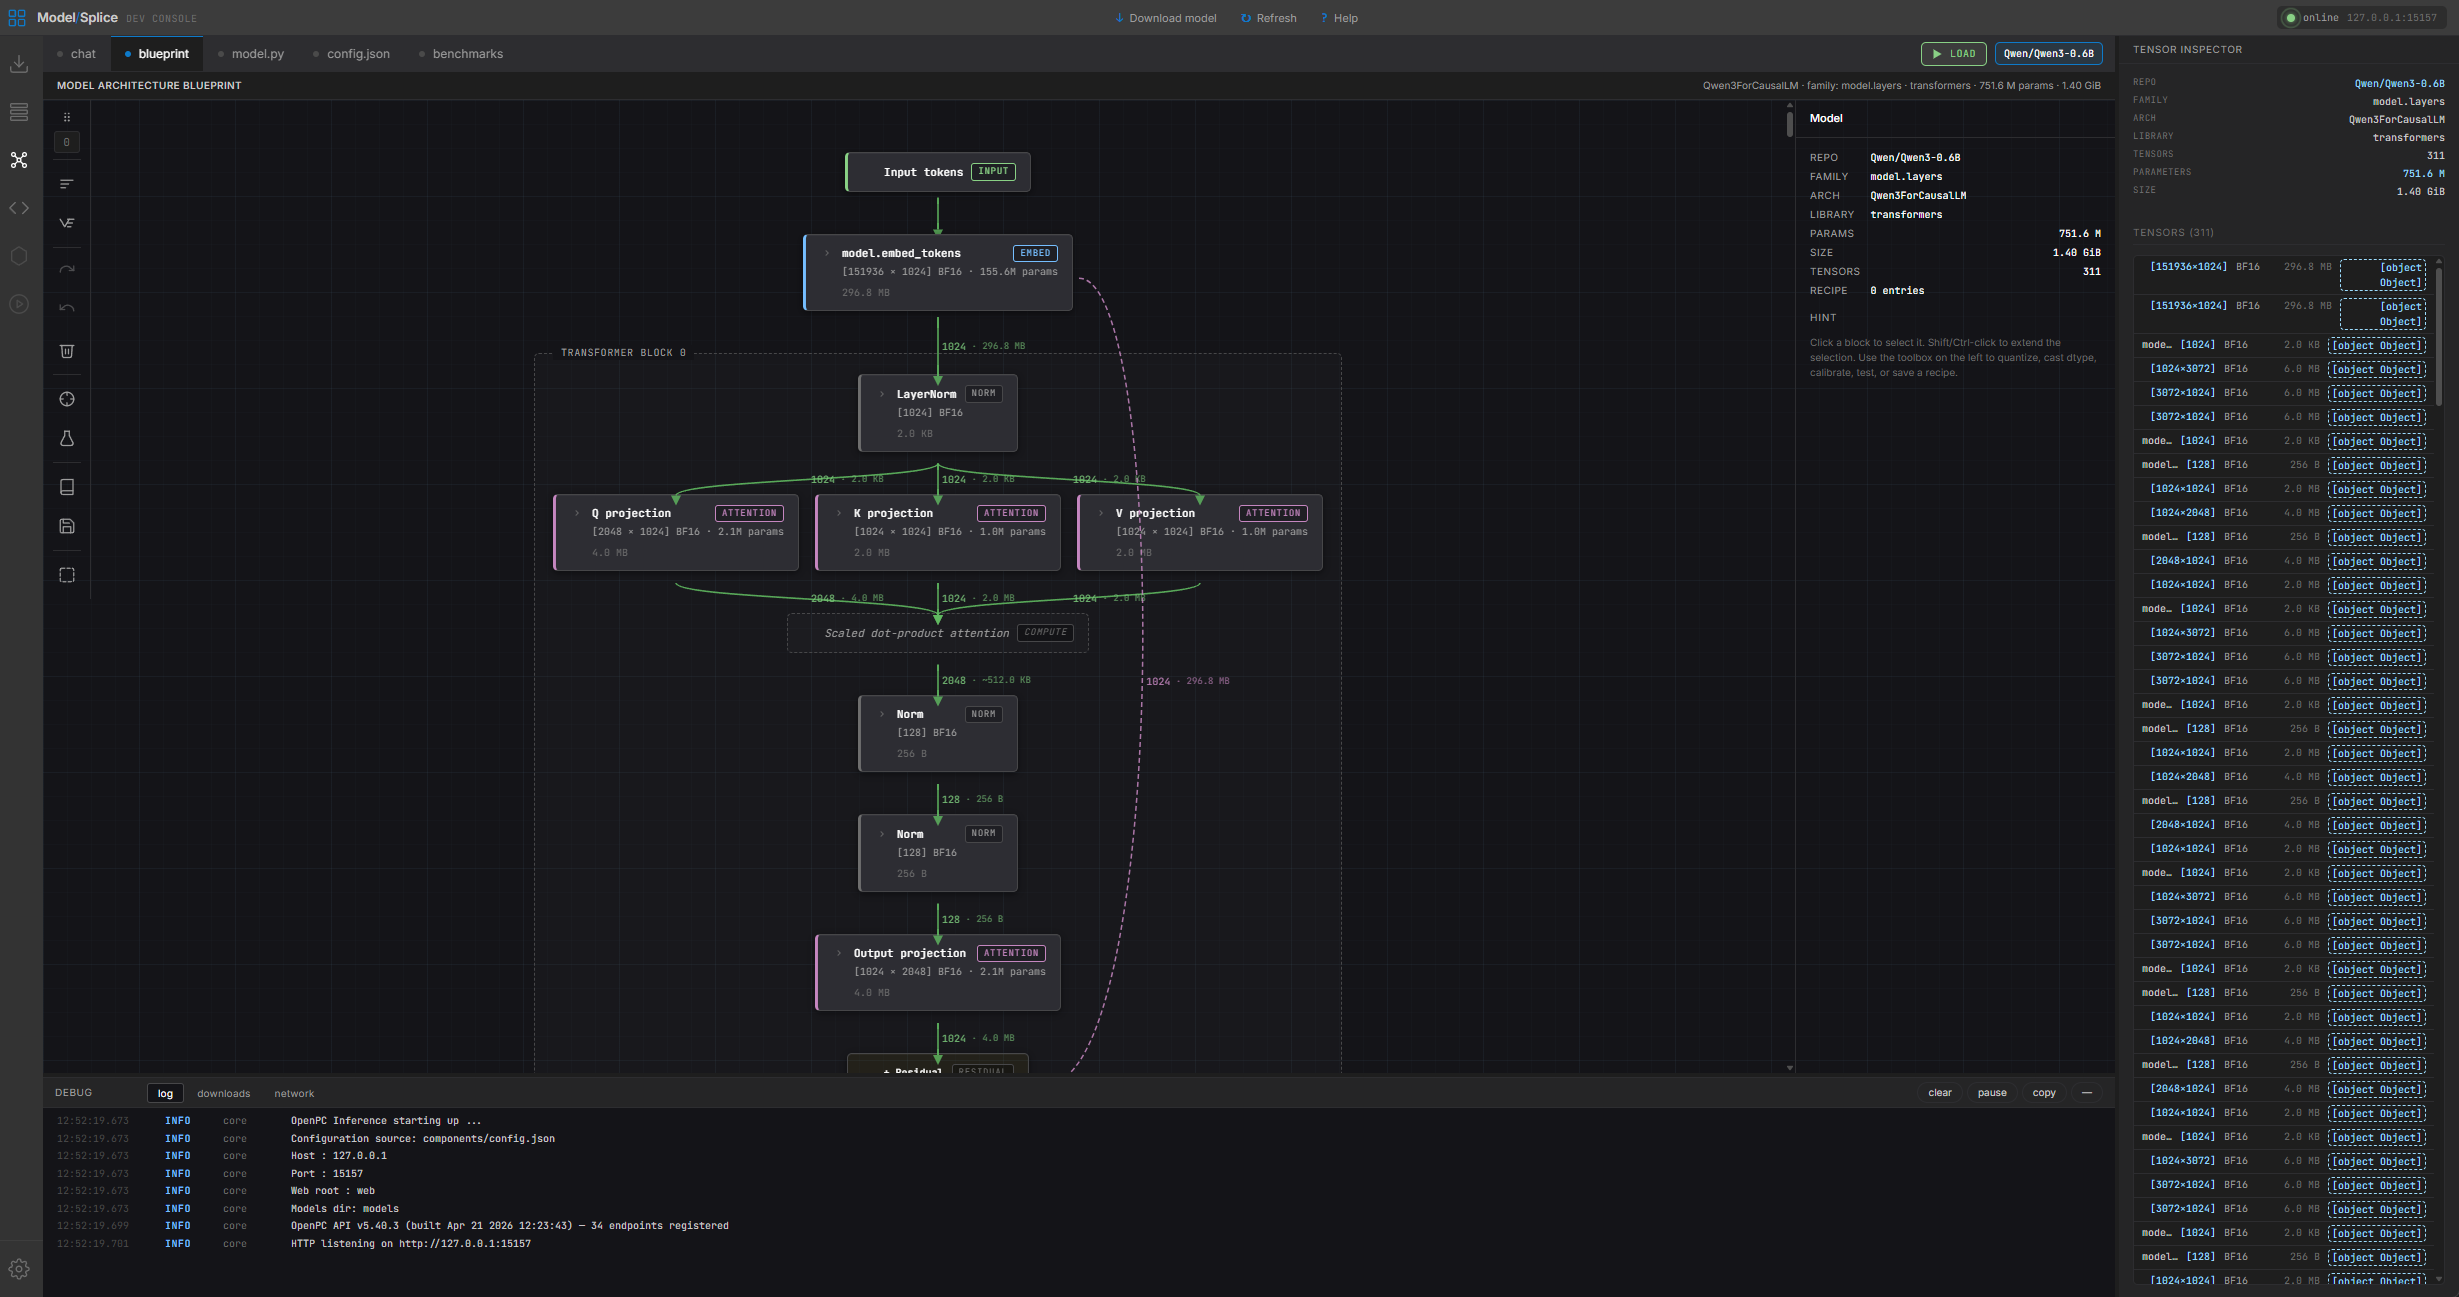The image size is (2459, 1297).
Task: Expand the Output projection node chevron
Action: (839, 953)
